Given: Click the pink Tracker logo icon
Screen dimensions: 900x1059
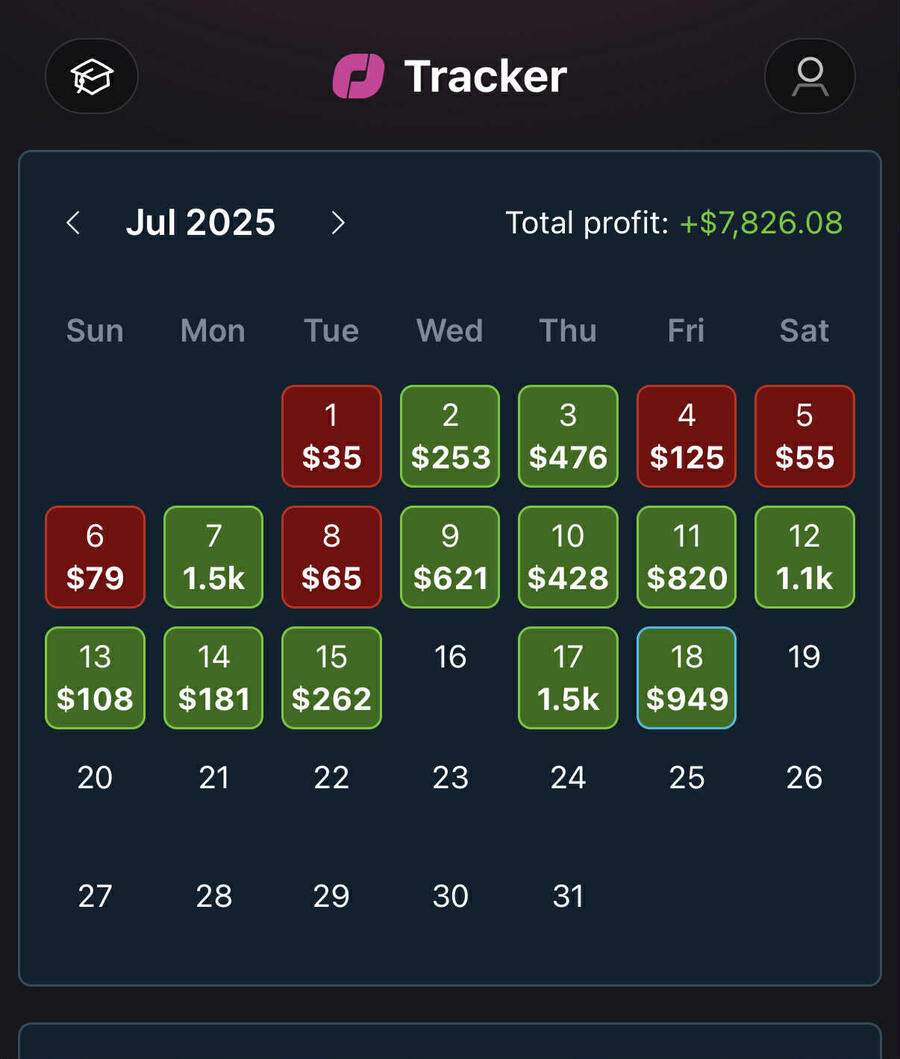Looking at the screenshot, I should pyautogui.click(x=359, y=76).
